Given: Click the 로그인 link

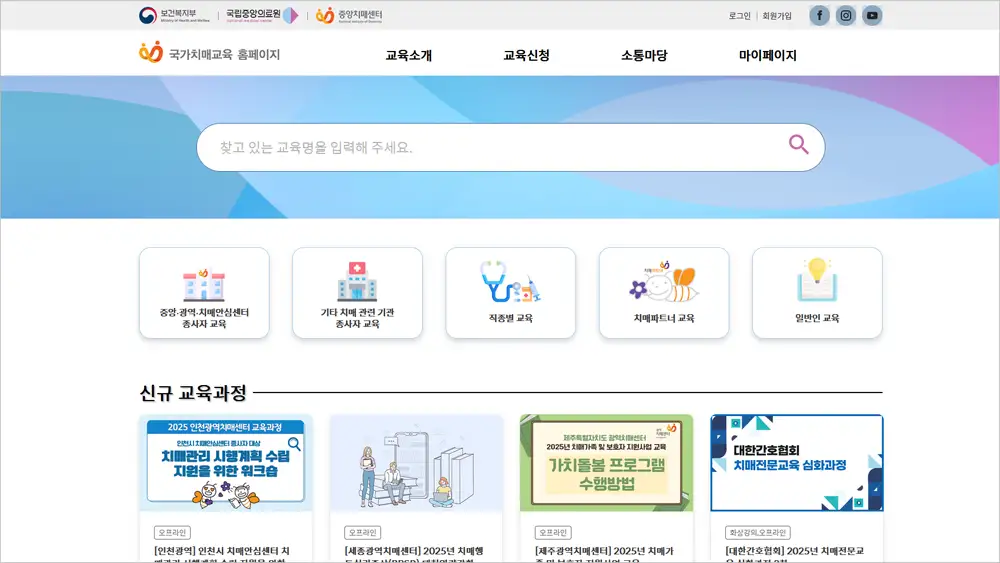Looking at the screenshot, I should tap(739, 16).
